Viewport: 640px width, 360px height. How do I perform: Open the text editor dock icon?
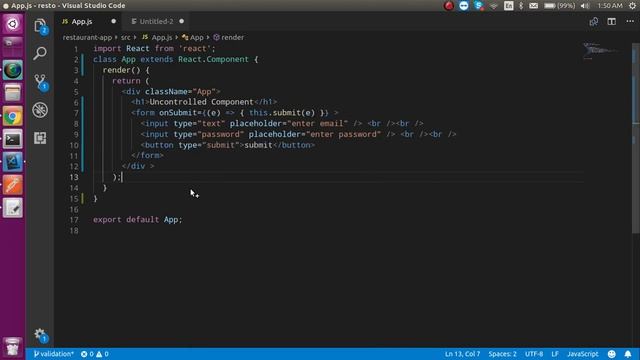pyautogui.click(x=13, y=208)
